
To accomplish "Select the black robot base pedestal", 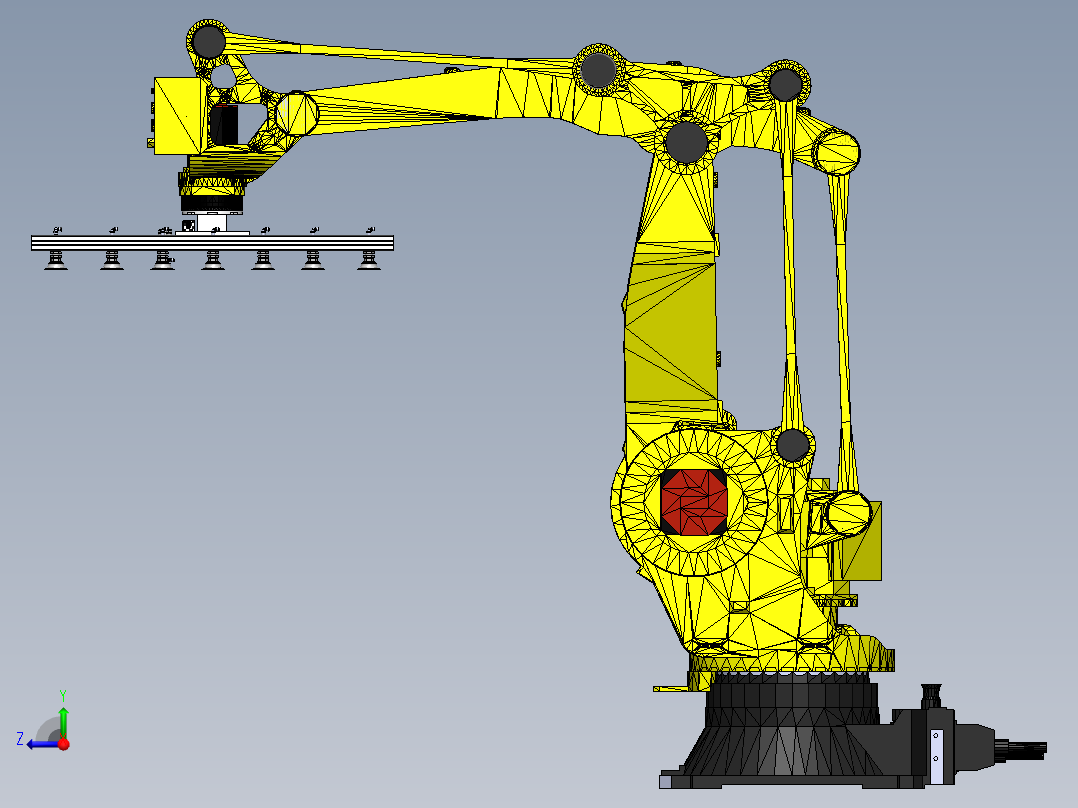I will point(791,729).
